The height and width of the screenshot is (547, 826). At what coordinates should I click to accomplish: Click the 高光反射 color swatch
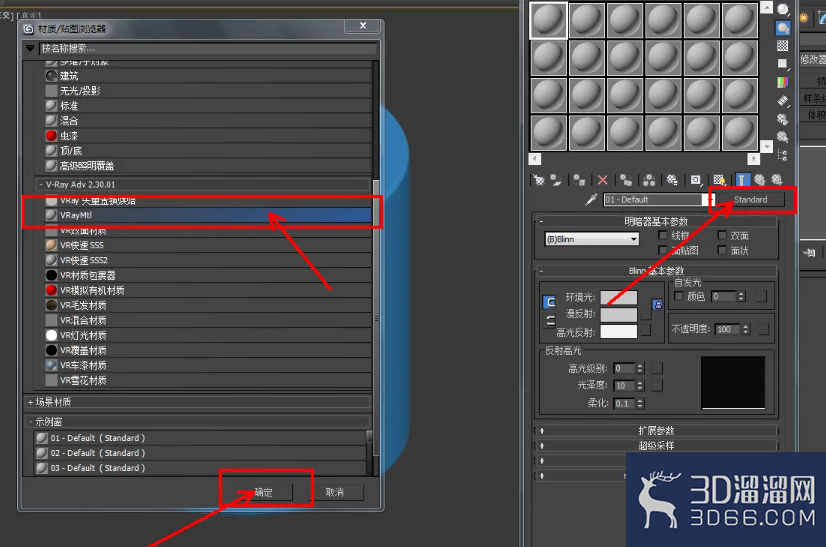[x=619, y=331]
